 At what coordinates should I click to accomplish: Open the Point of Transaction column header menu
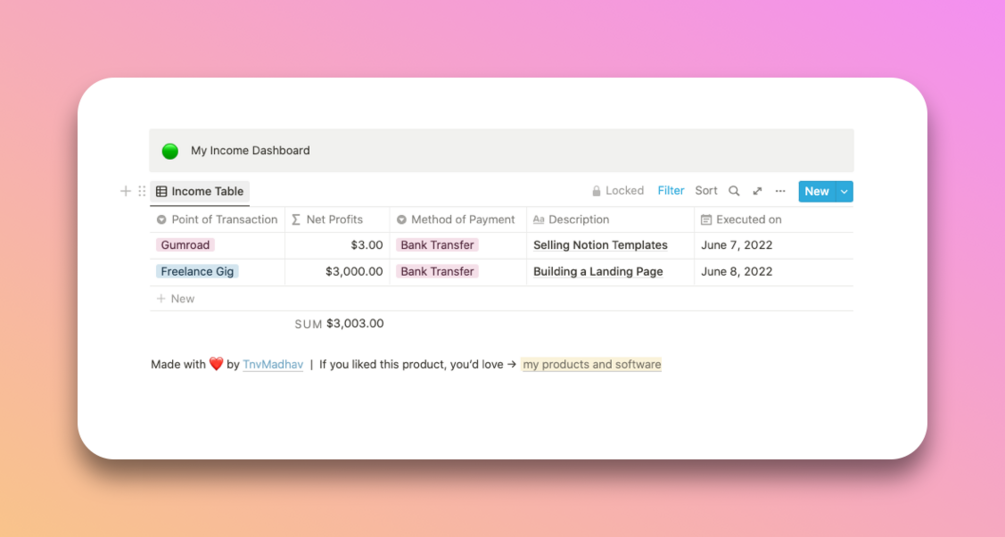tap(217, 219)
